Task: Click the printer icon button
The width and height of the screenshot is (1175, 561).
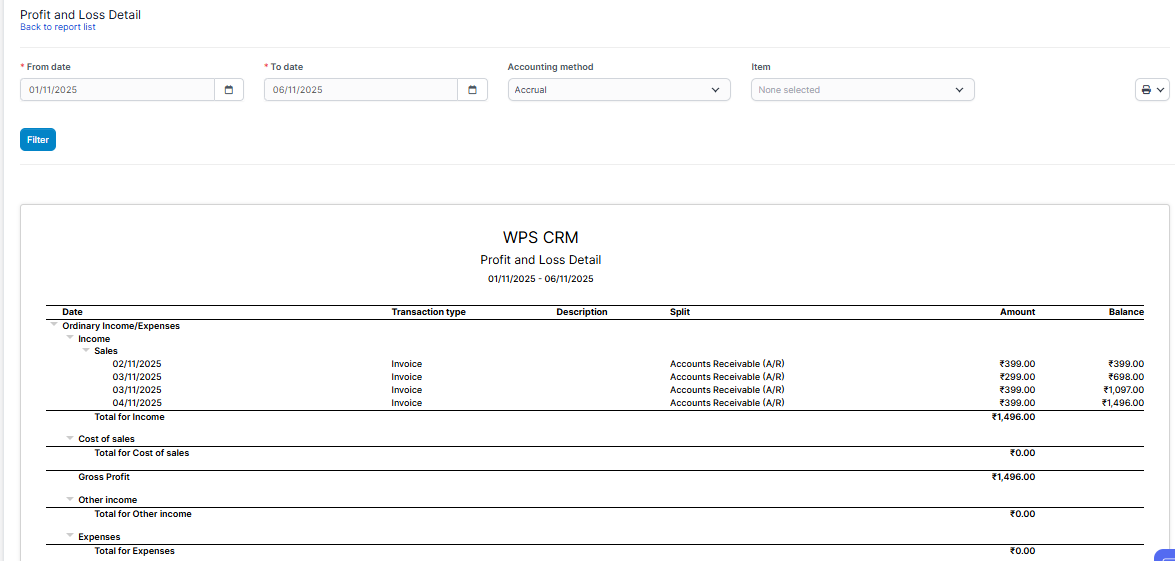Action: [x=1152, y=90]
